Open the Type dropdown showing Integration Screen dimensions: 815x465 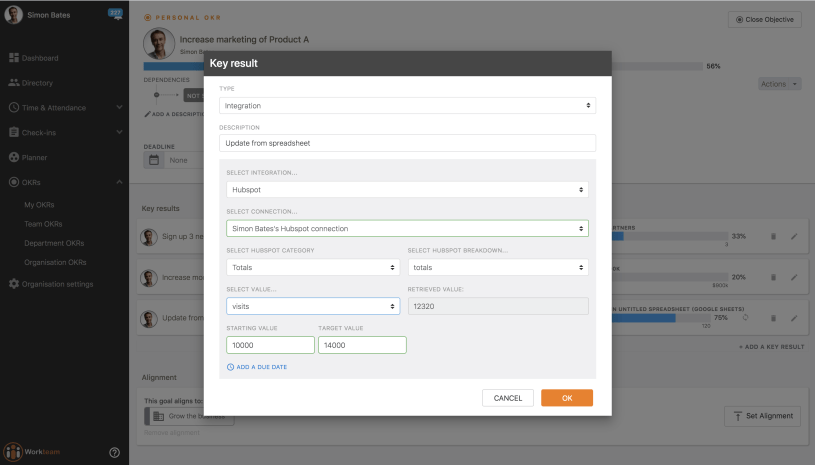click(407, 105)
